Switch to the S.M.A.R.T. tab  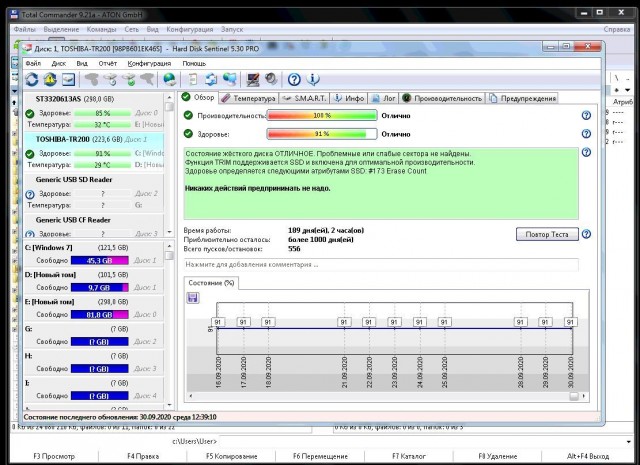tap(304, 98)
